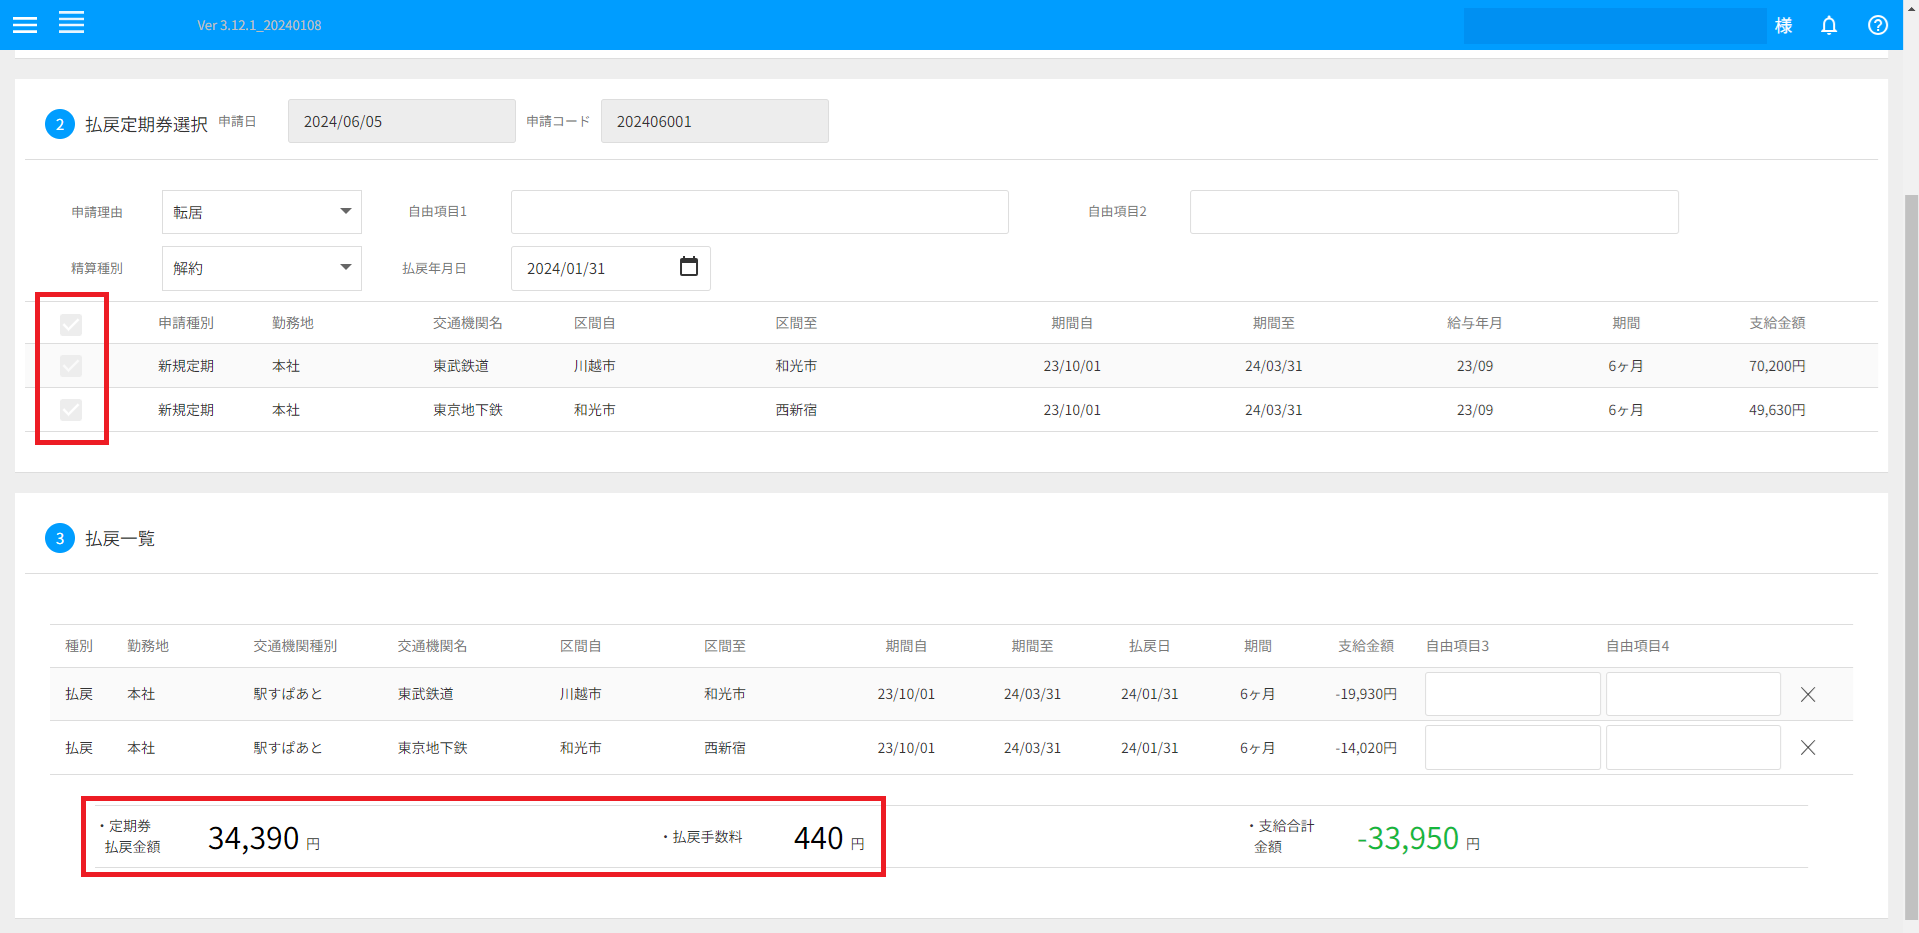This screenshot has width=1919, height=933.
Task: Open the hamburger main menu icon
Action: click(25, 25)
